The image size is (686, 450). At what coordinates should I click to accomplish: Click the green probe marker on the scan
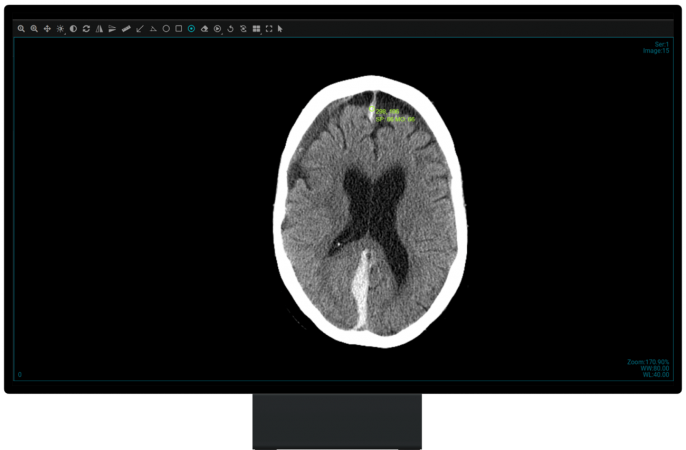[x=372, y=110]
